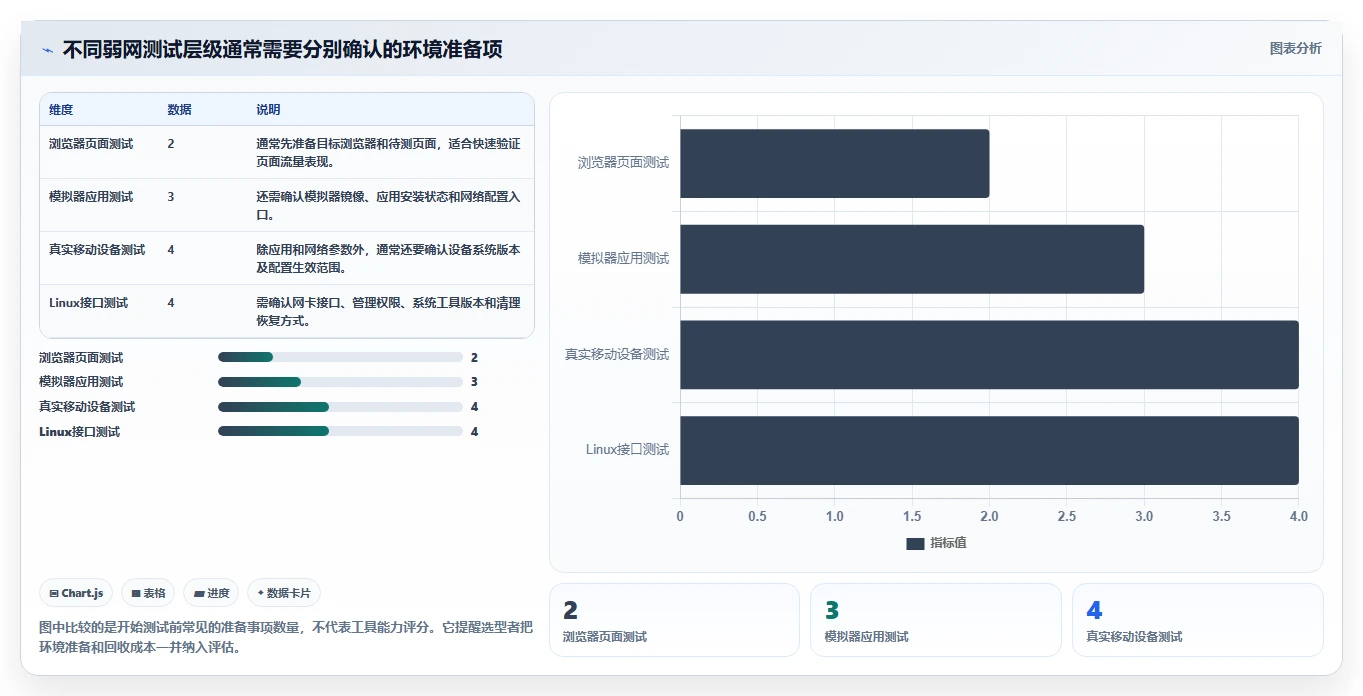This screenshot has width=1363, height=696.
Task: Click the 模拟器应用测试 chart bar
Action: (x=912, y=259)
